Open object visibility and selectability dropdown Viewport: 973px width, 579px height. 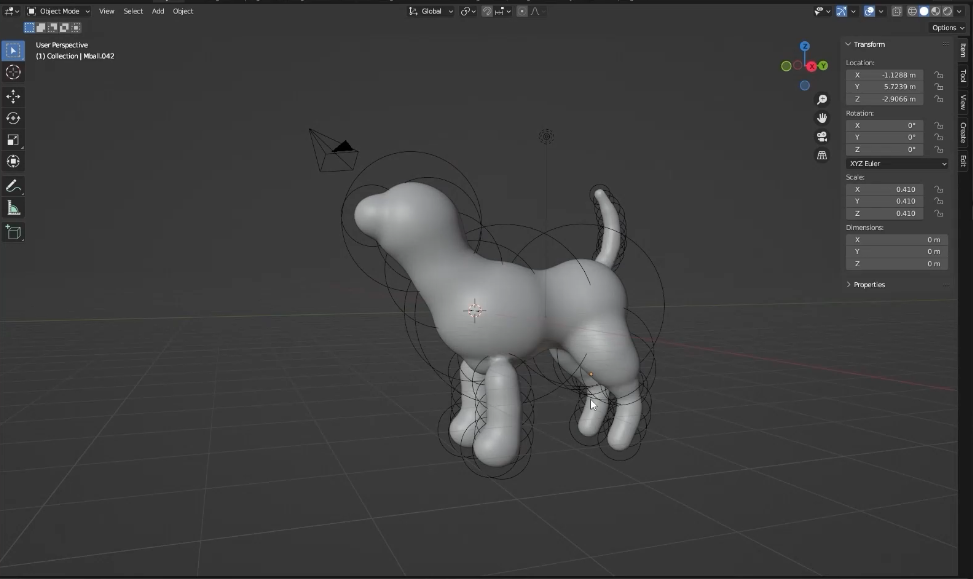[x=822, y=11]
